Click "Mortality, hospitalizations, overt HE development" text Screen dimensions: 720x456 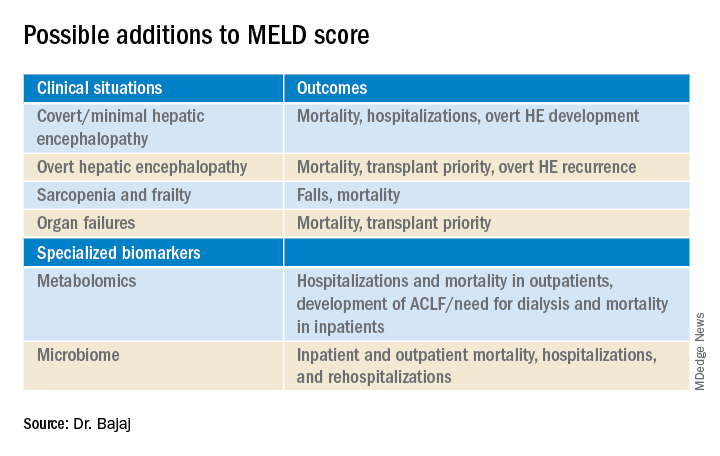click(467, 116)
